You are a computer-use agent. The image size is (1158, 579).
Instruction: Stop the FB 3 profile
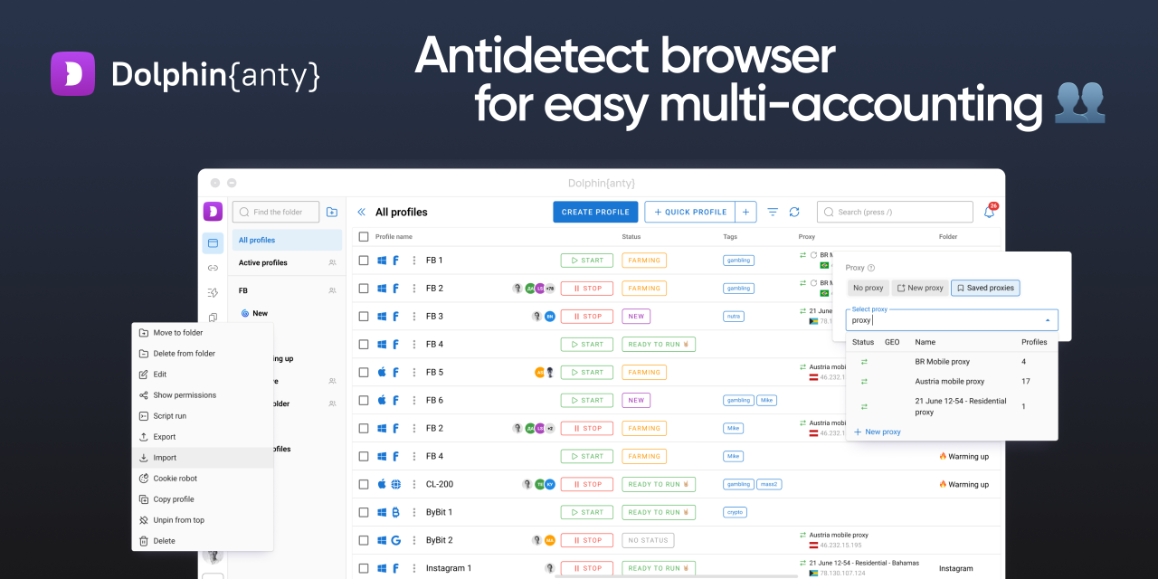tap(586, 316)
